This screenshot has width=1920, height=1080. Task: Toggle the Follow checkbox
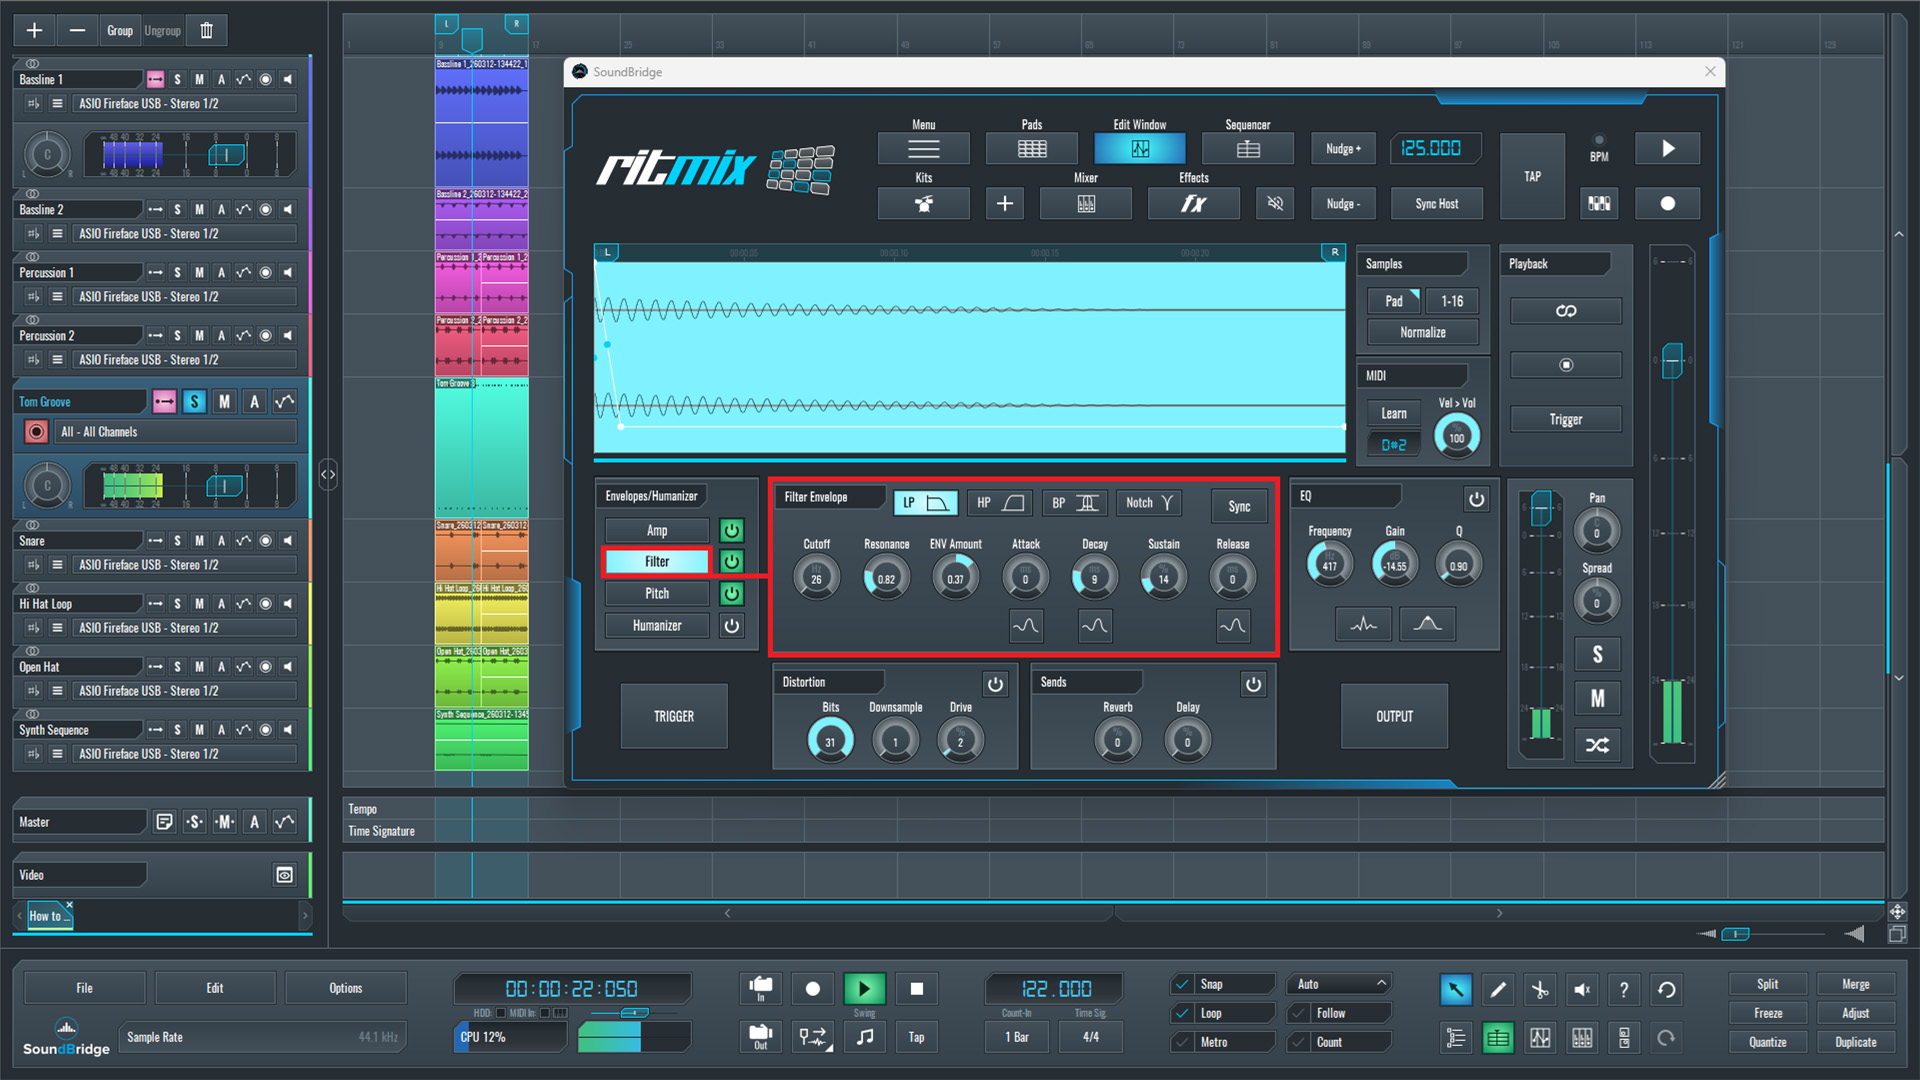(1298, 1013)
